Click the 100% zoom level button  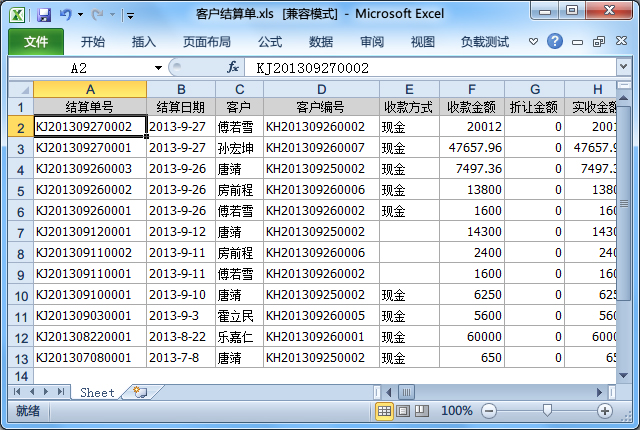[456, 411]
